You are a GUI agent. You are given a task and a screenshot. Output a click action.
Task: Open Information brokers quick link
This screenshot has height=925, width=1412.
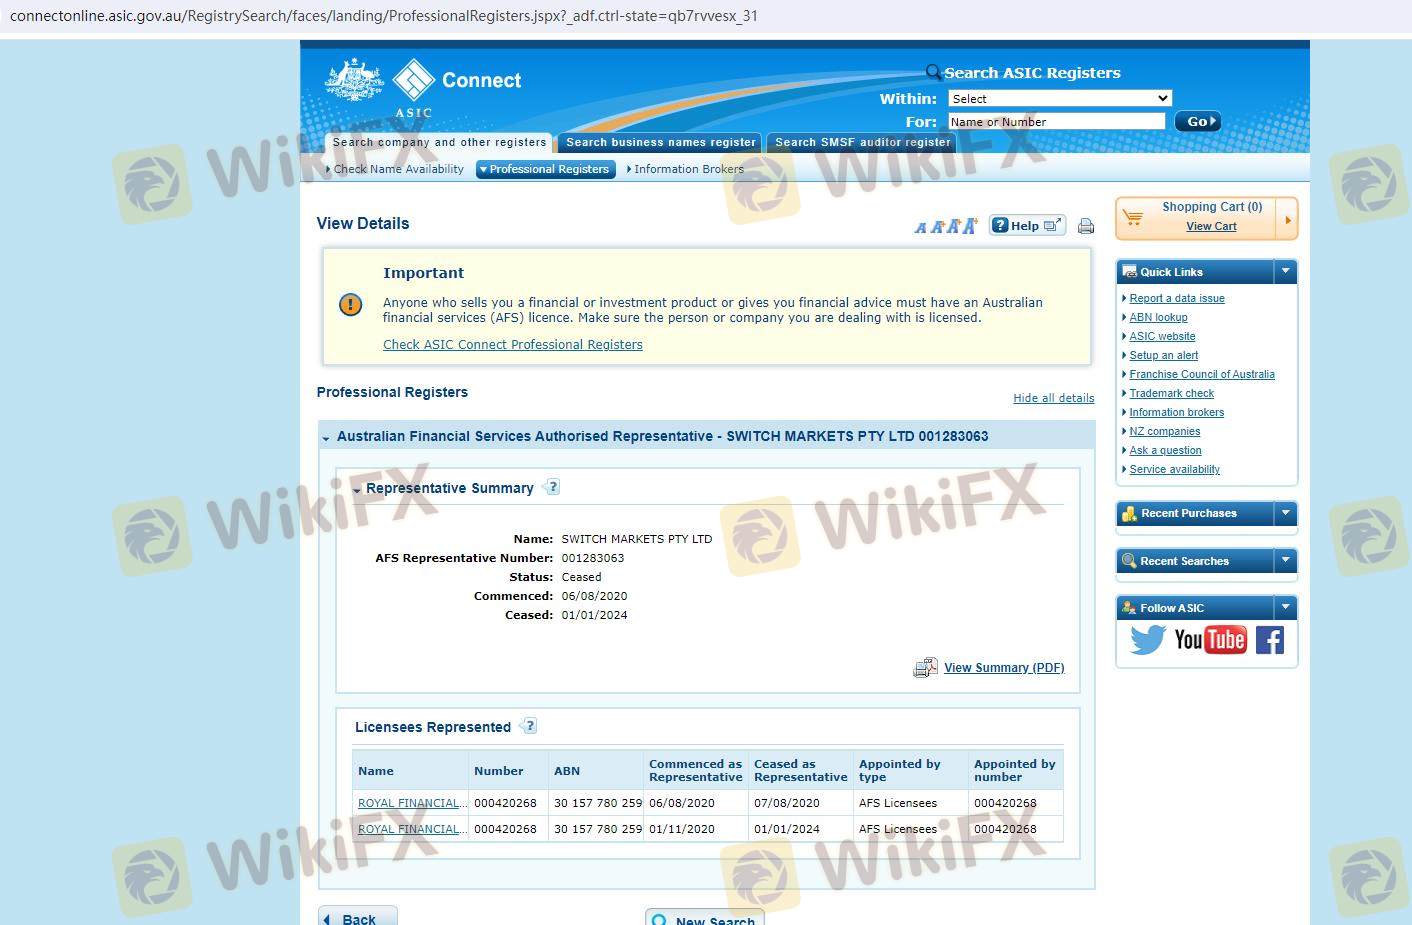(1177, 412)
